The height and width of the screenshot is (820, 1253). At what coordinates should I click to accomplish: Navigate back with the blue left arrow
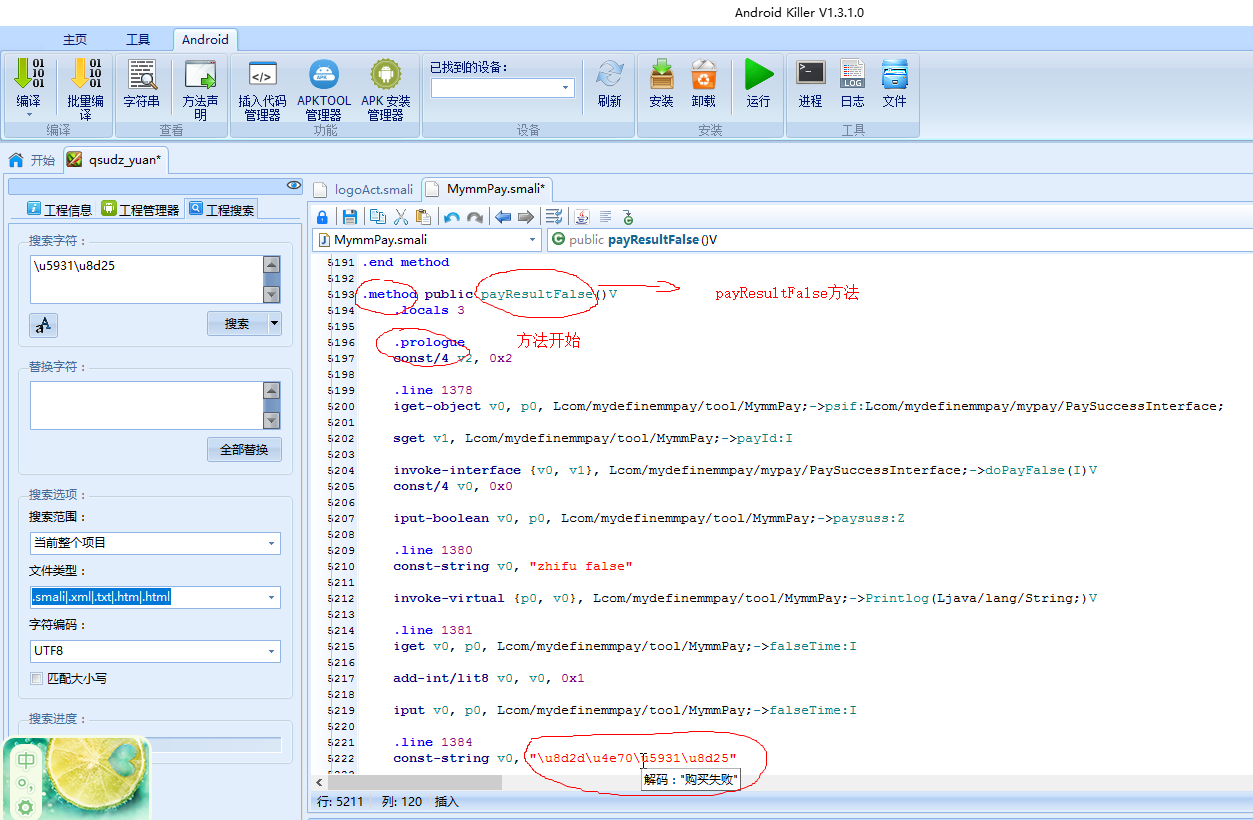(x=503, y=217)
